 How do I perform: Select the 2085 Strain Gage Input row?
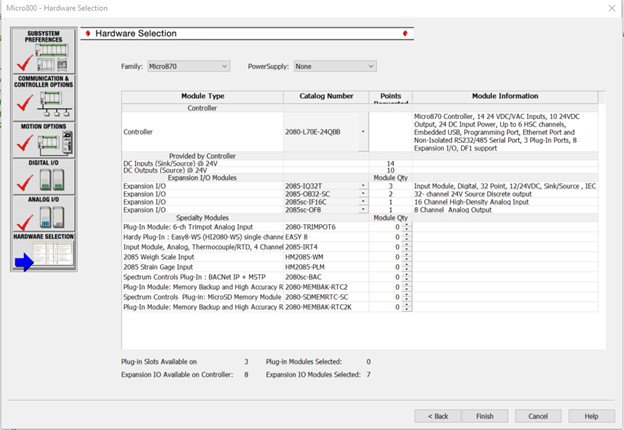tap(360, 267)
